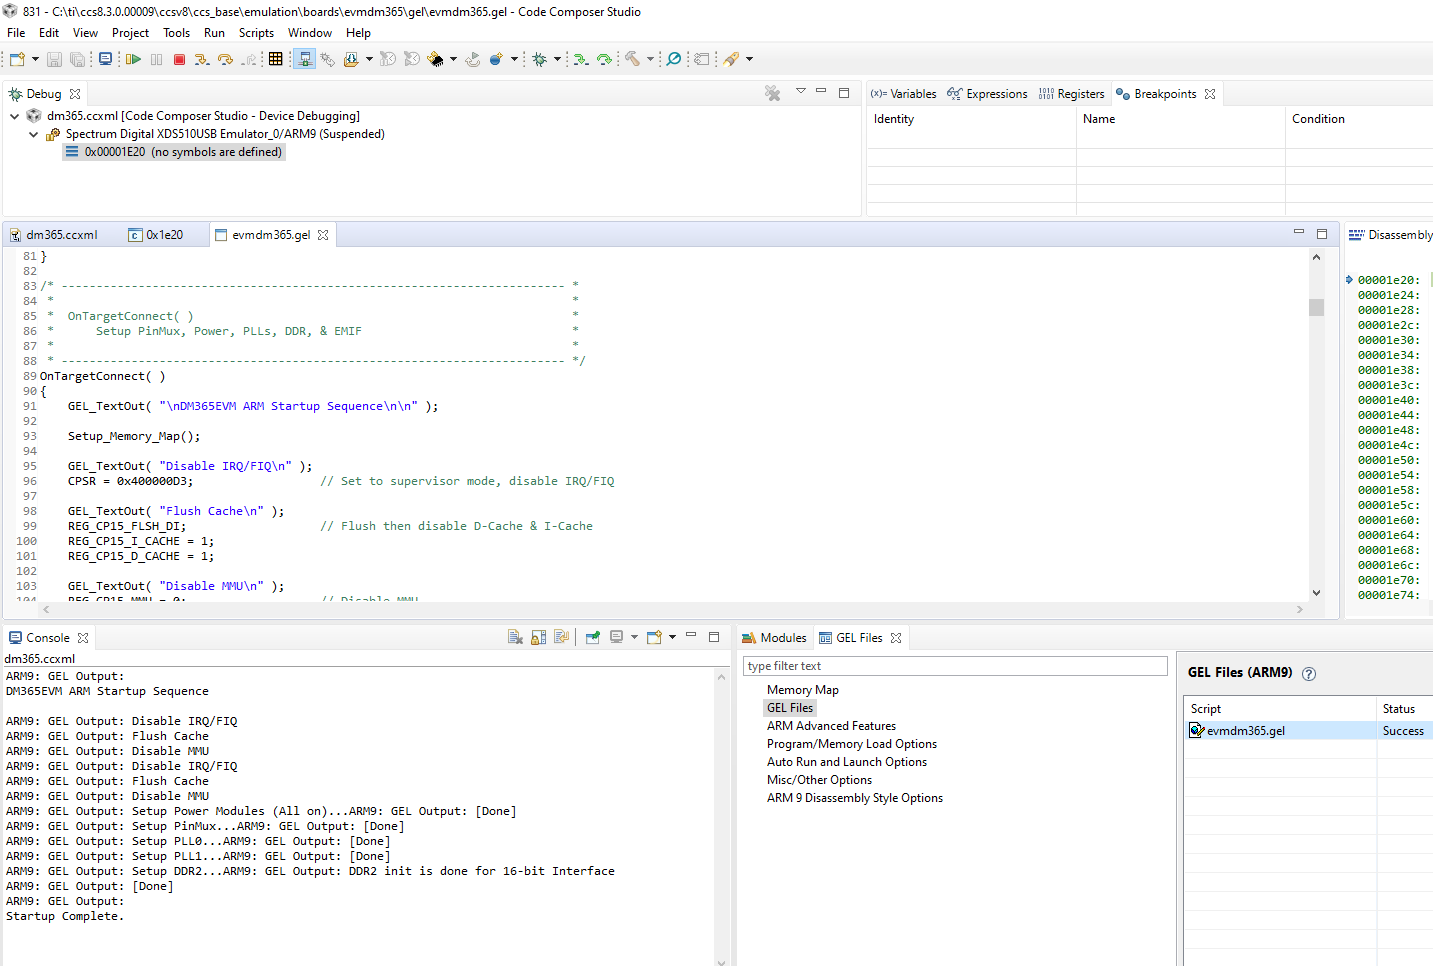Click the grid/table icon in main toolbar
Viewport: 1433px width, 966px height.
click(276, 59)
